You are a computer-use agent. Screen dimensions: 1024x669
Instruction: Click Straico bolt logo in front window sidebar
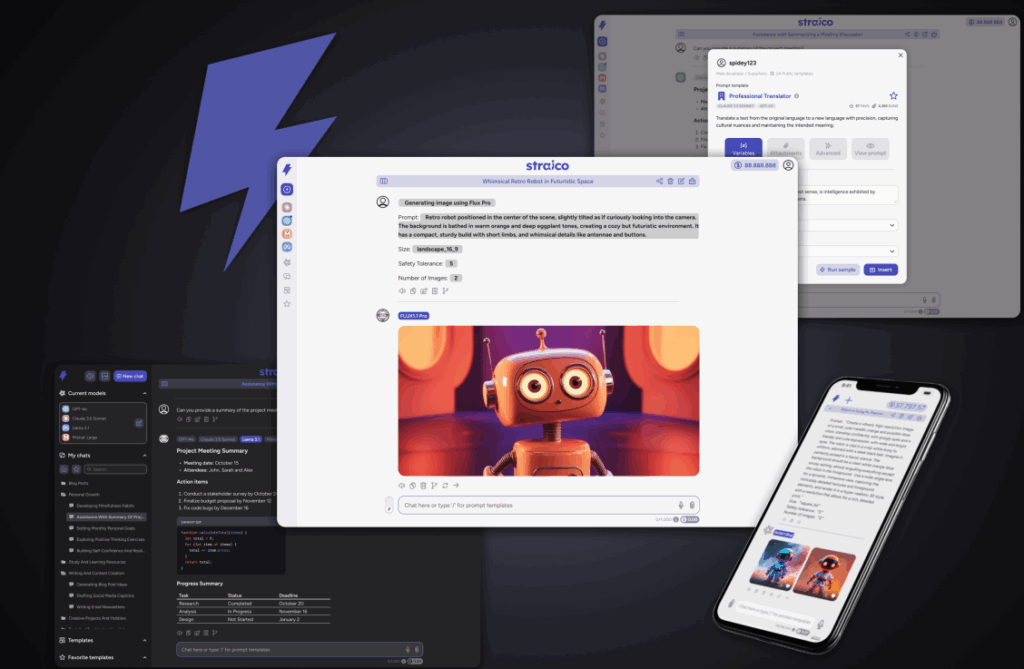coord(287,169)
